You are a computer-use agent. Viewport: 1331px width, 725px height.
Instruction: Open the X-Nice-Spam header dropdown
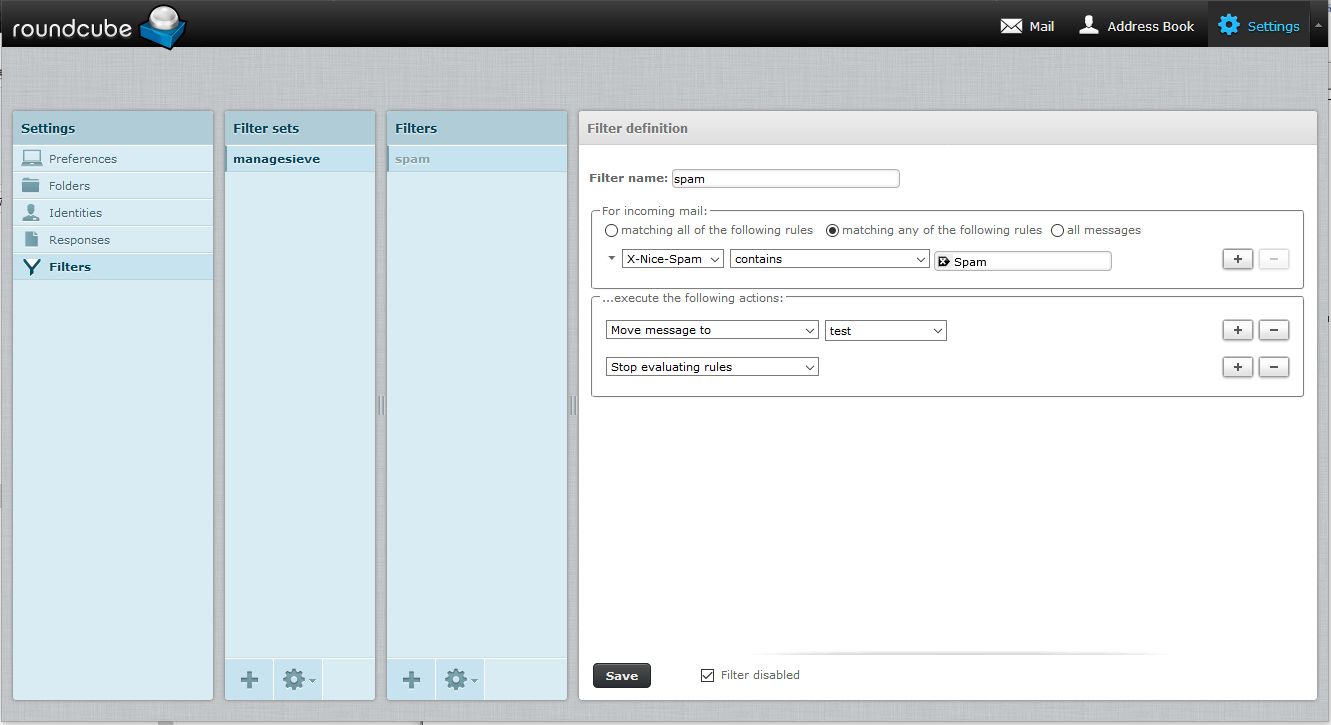(x=673, y=259)
